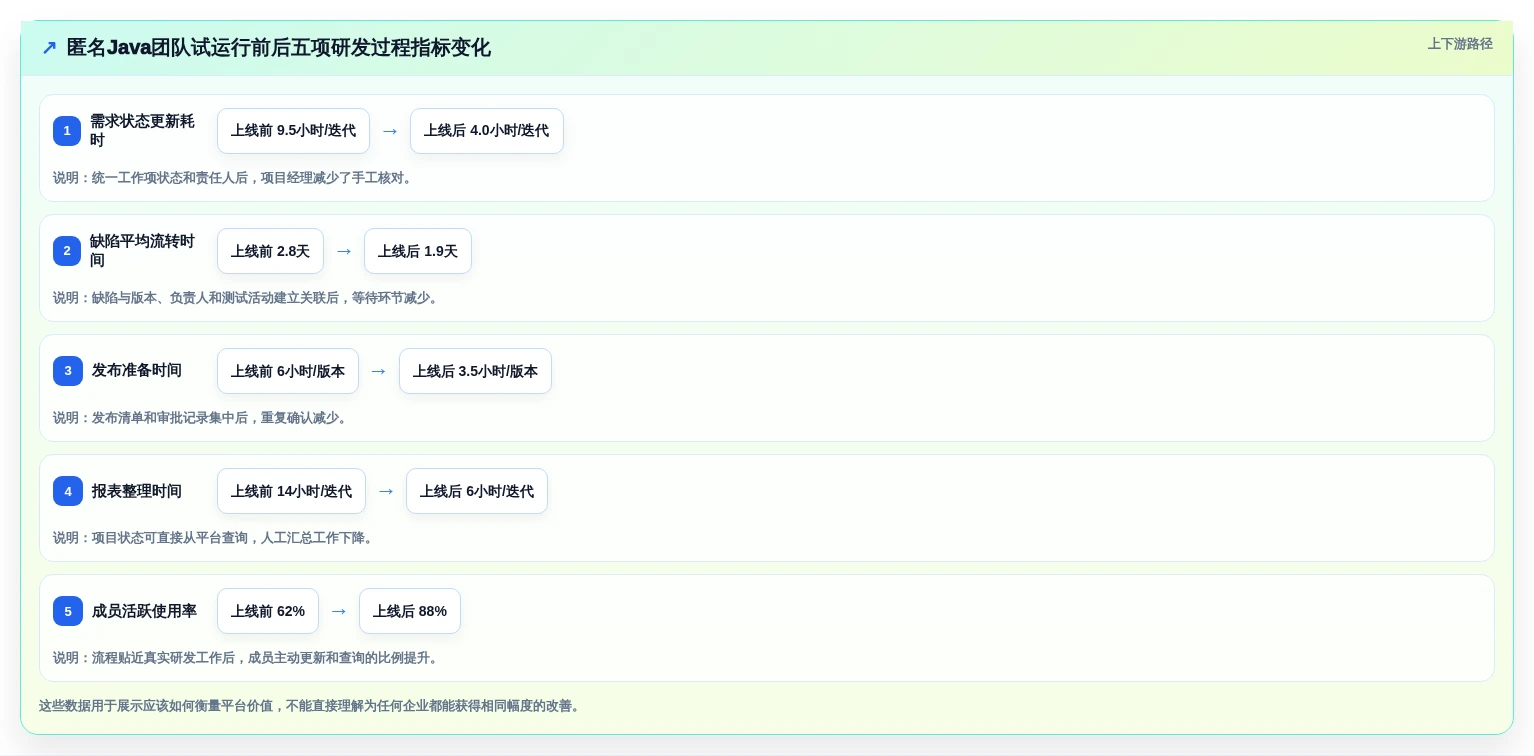Click the 需求状态更新耗时 metric name
This screenshot has height=756, width=1534.
tap(142, 131)
